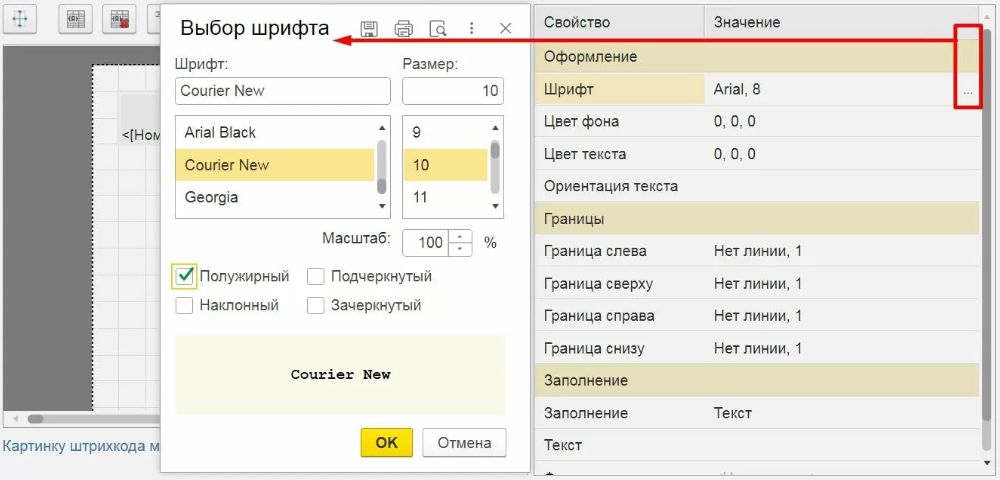This screenshot has width=1000, height=480.
Task: Click the Шрифт name input field
Action: 283,91
